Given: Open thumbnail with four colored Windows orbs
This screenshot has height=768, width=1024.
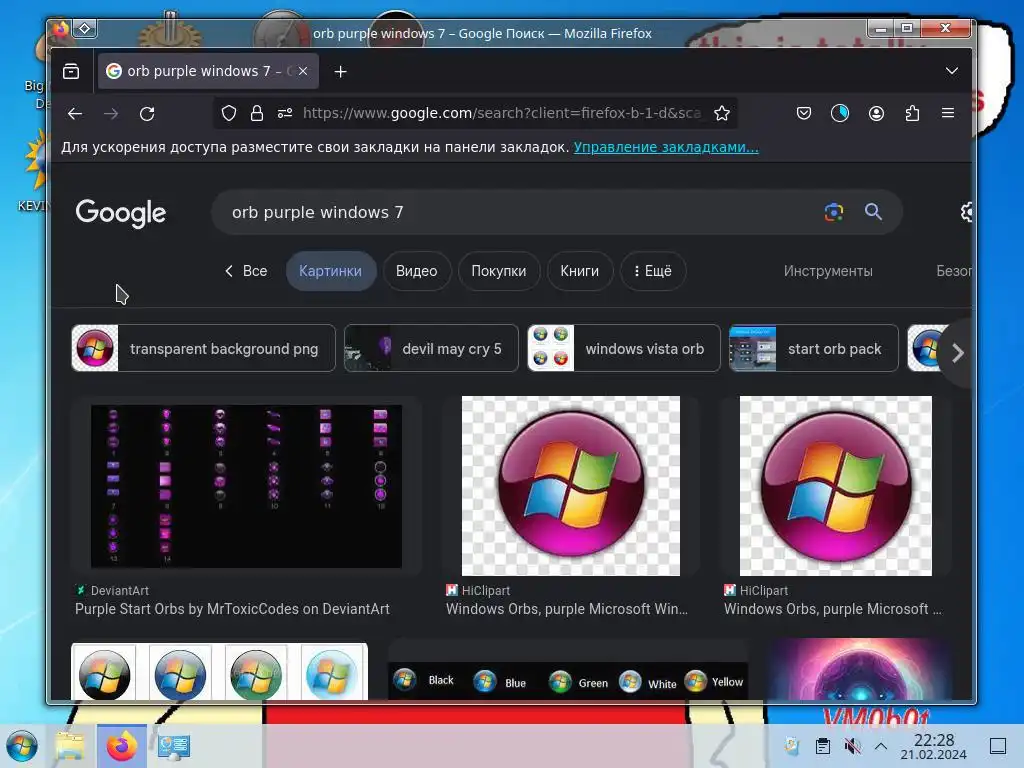Looking at the screenshot, I should 219,673.
